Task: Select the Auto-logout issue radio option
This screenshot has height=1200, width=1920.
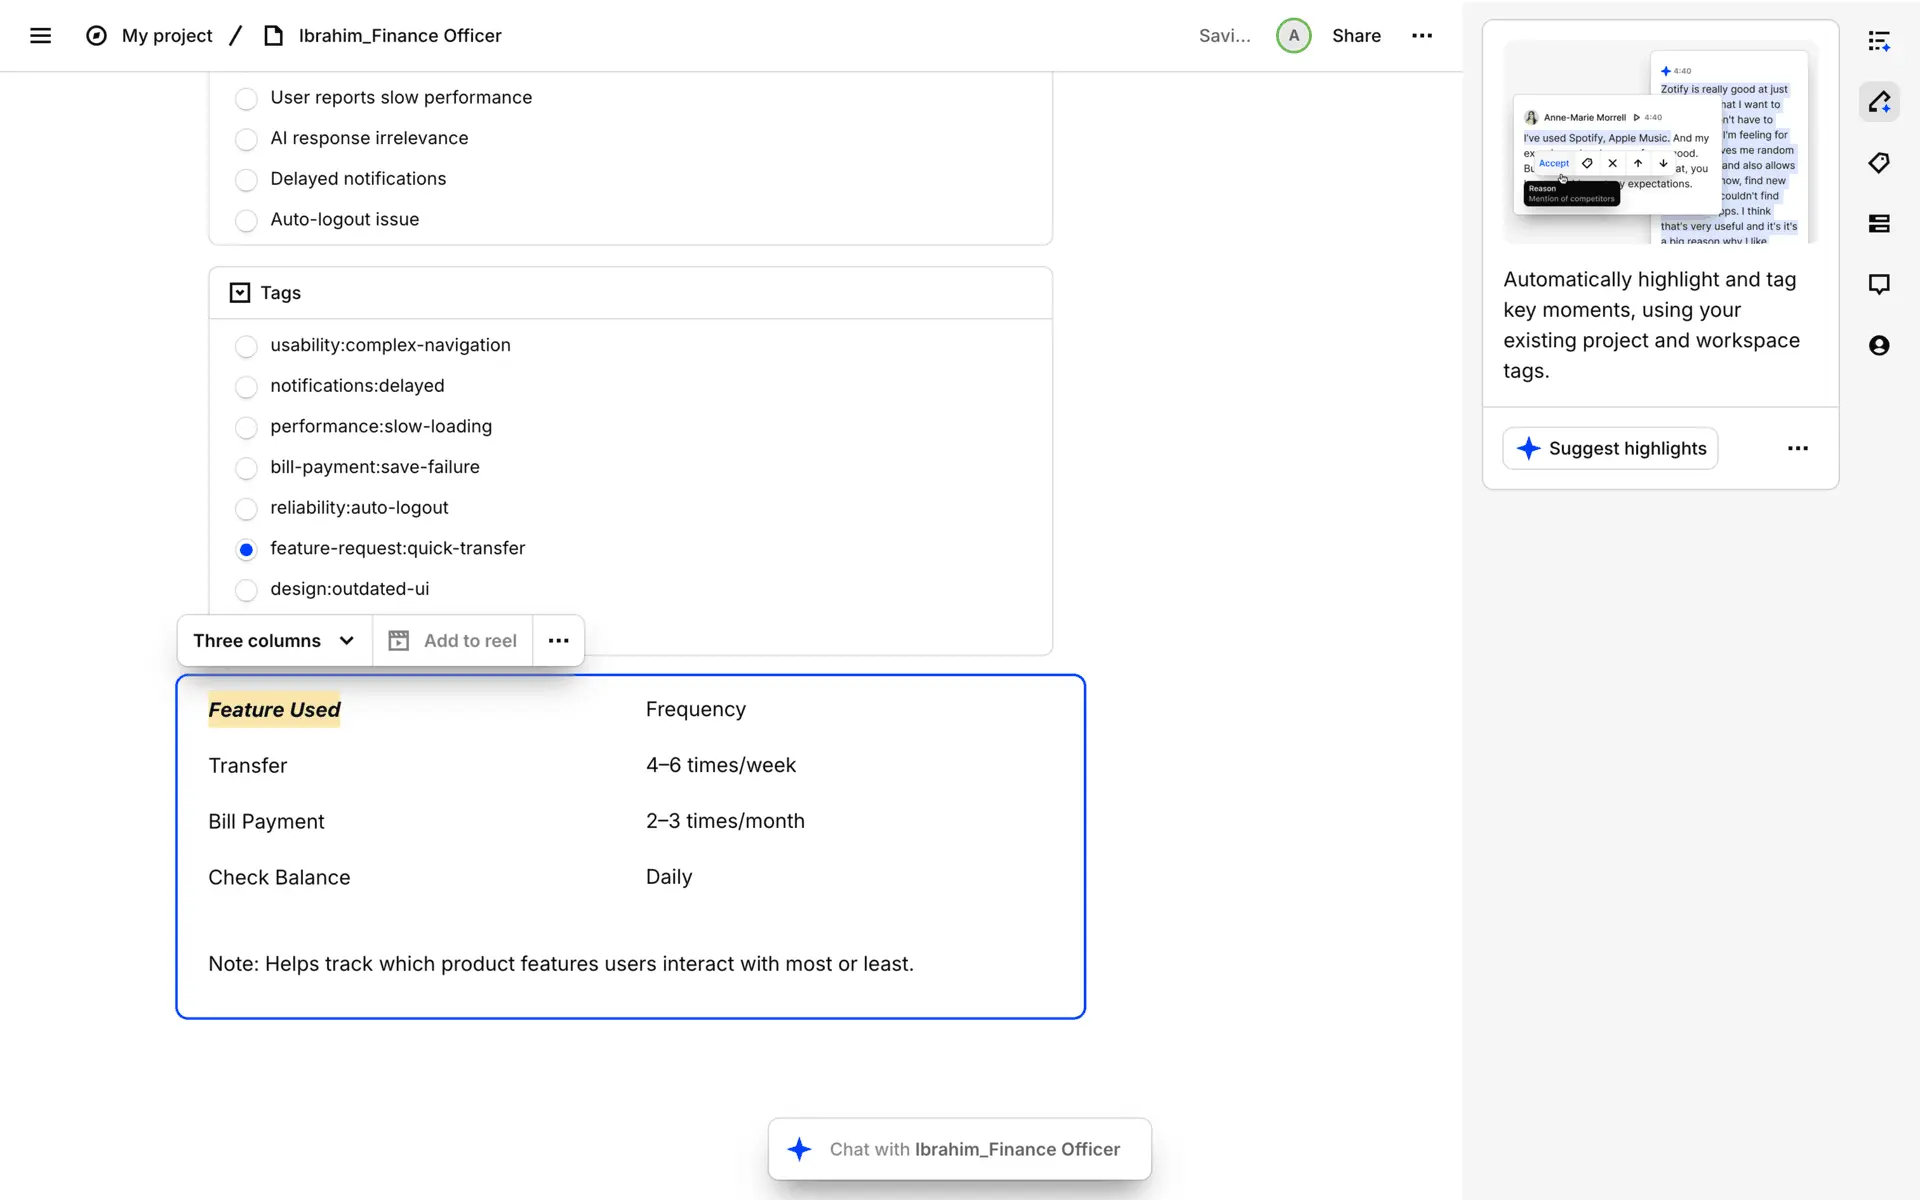Action: click(x=246, y=220)
